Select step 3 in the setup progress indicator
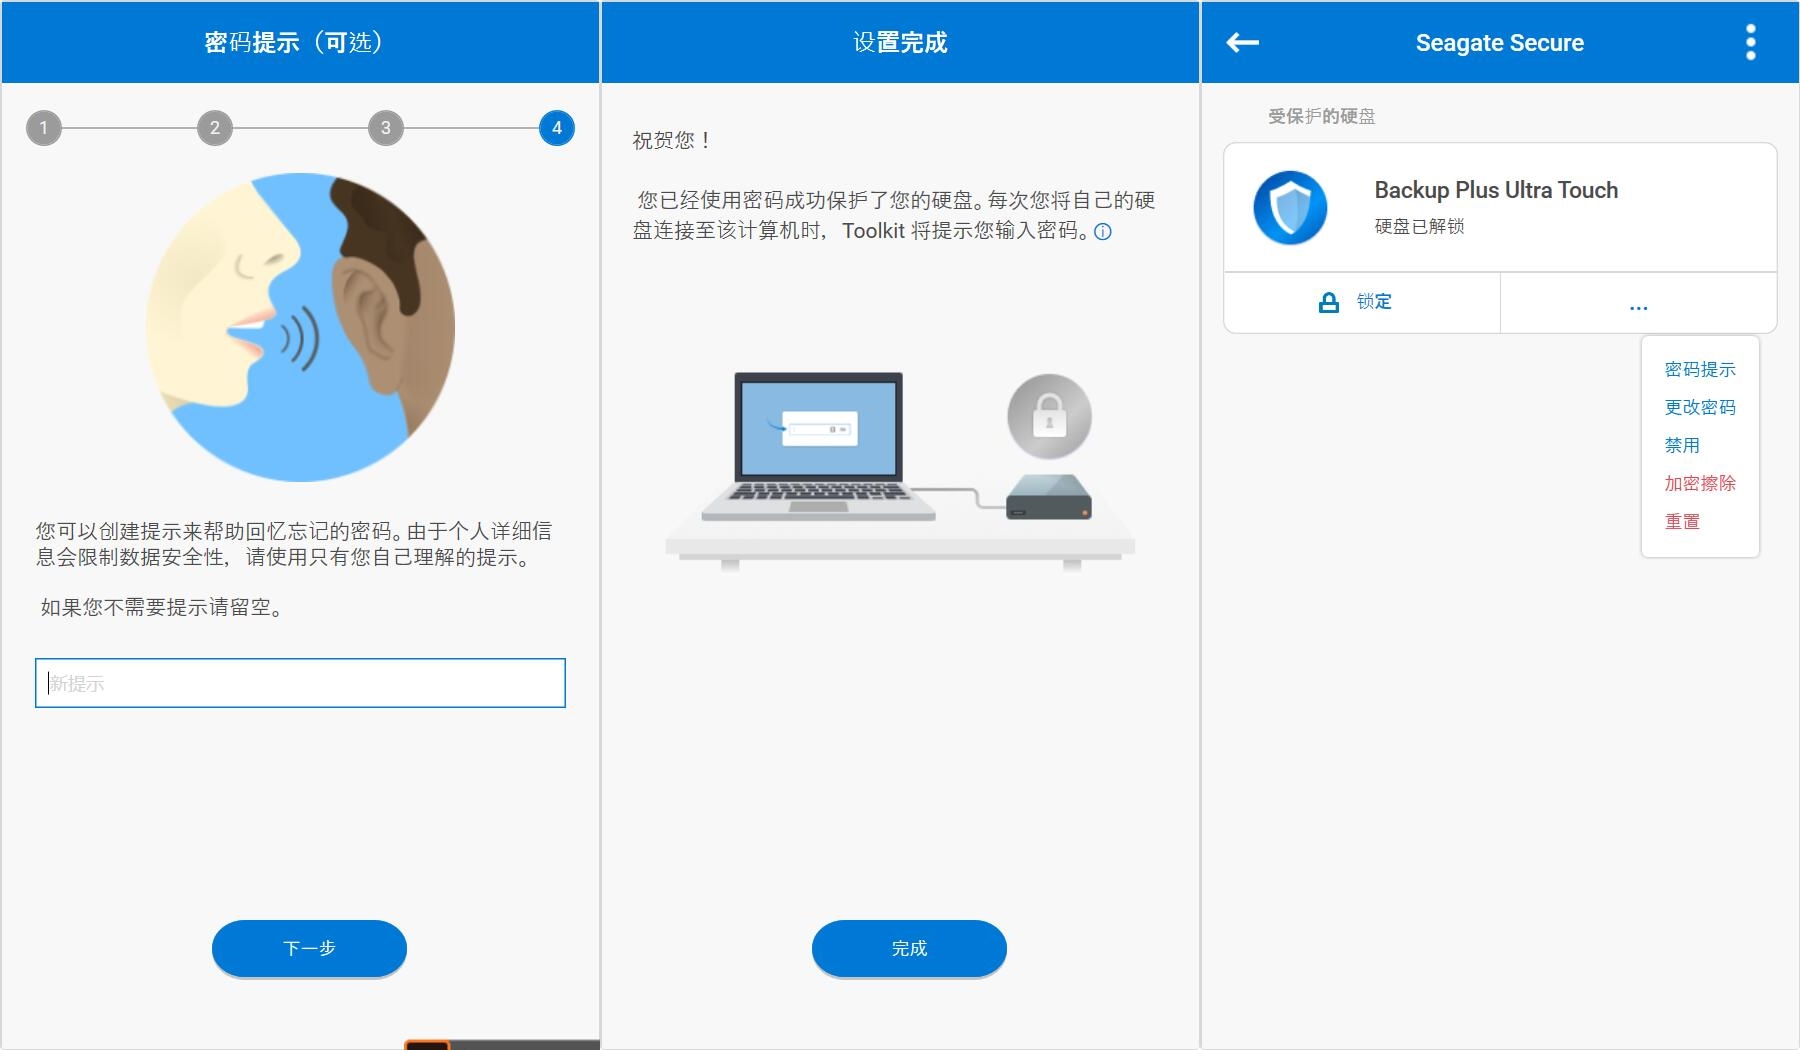 click(x=384, y=128)
